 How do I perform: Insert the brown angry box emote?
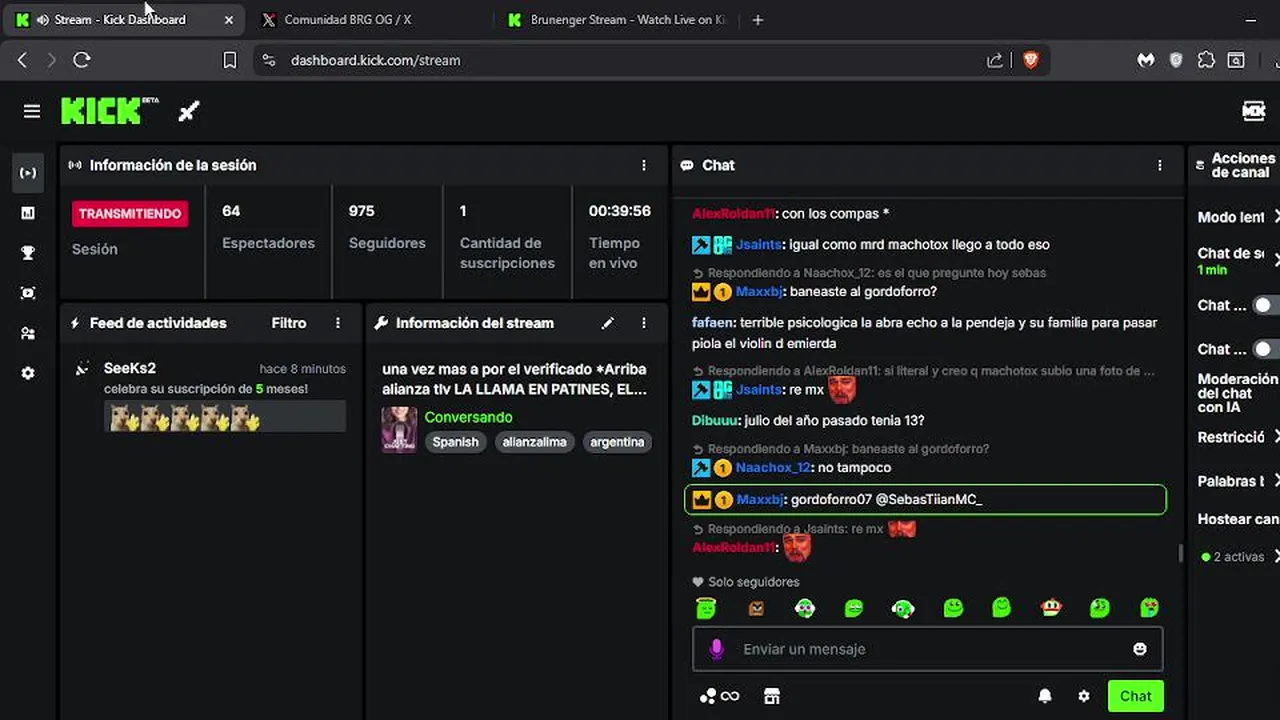coord(756,608)
